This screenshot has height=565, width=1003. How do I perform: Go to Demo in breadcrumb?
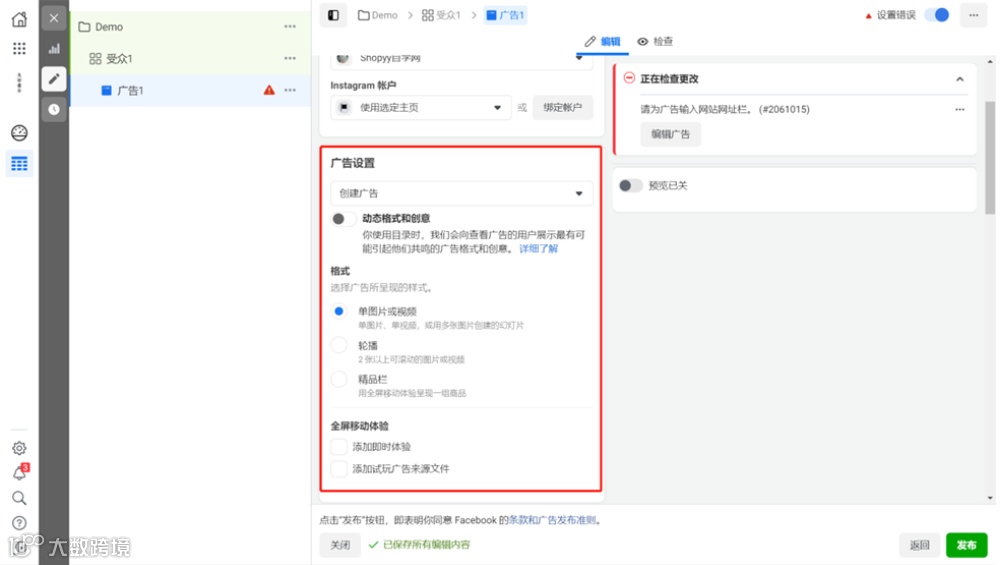(x=377, y=15)
